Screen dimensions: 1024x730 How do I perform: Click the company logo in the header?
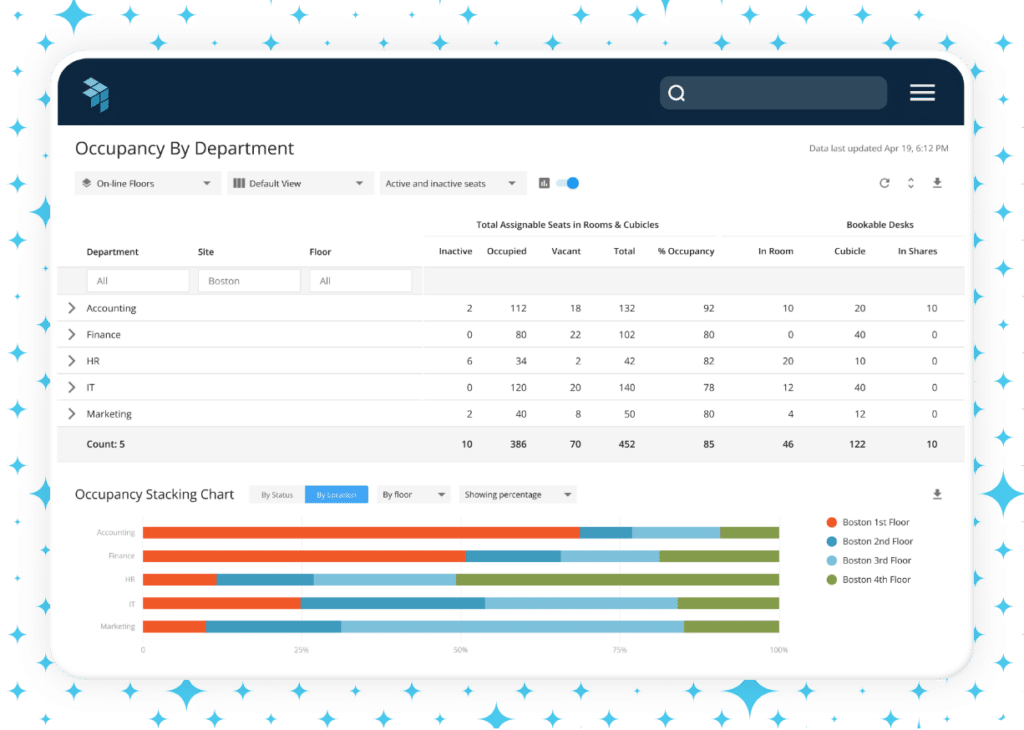(95, 92)
